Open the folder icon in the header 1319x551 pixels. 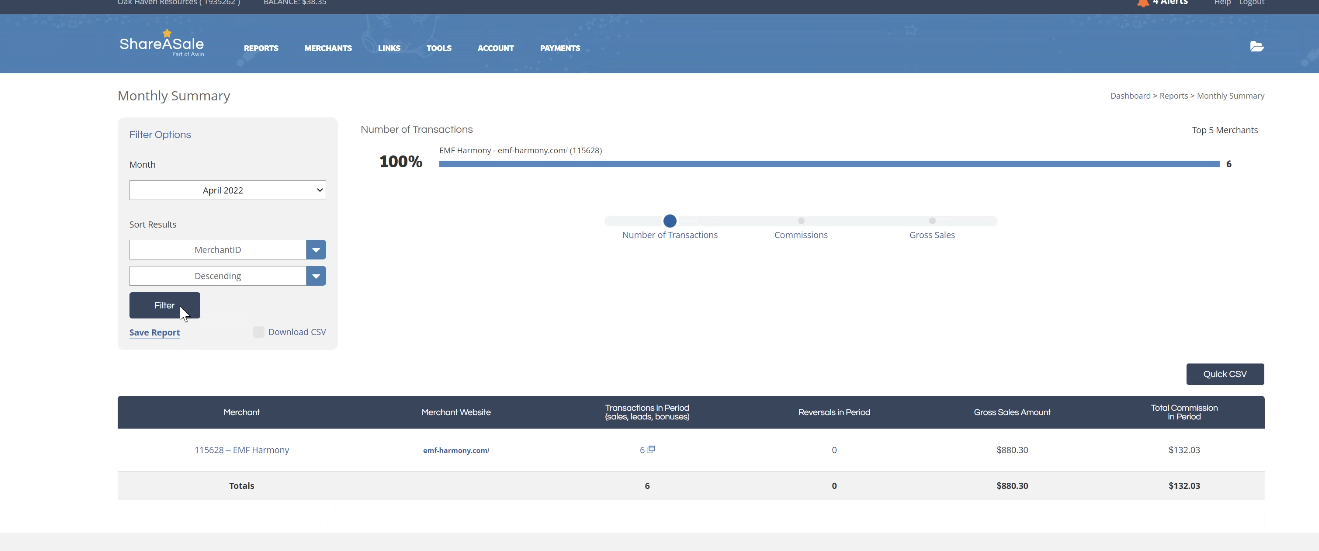pos(1257,47)
